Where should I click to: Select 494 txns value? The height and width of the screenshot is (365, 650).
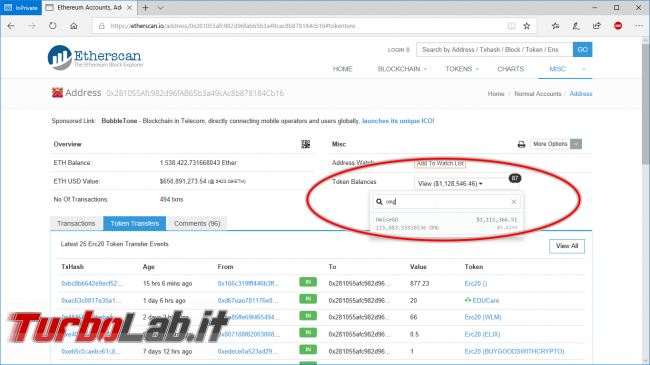coord(171,200)
